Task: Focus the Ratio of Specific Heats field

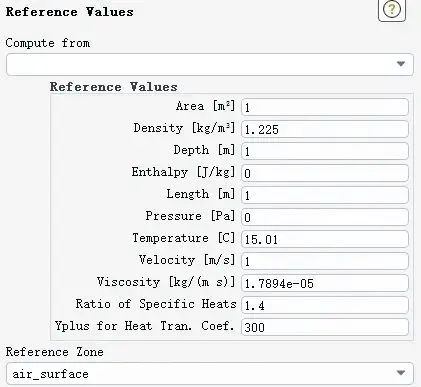Action: pyautogui.click(x=325, y=305)
